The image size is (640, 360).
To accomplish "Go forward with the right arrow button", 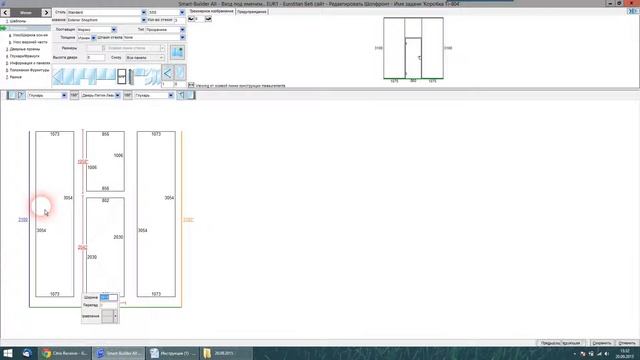I will [46, 13].
